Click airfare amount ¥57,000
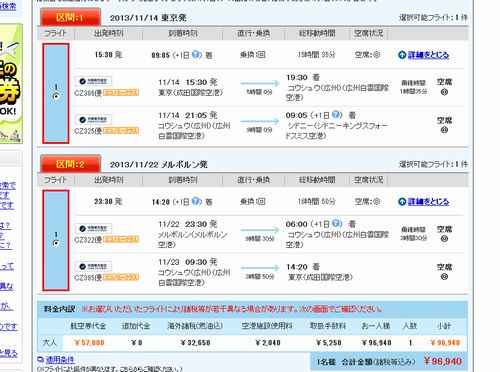Viewport: 500px width, 372px height. pyautogui.click(x=90, y=343)
